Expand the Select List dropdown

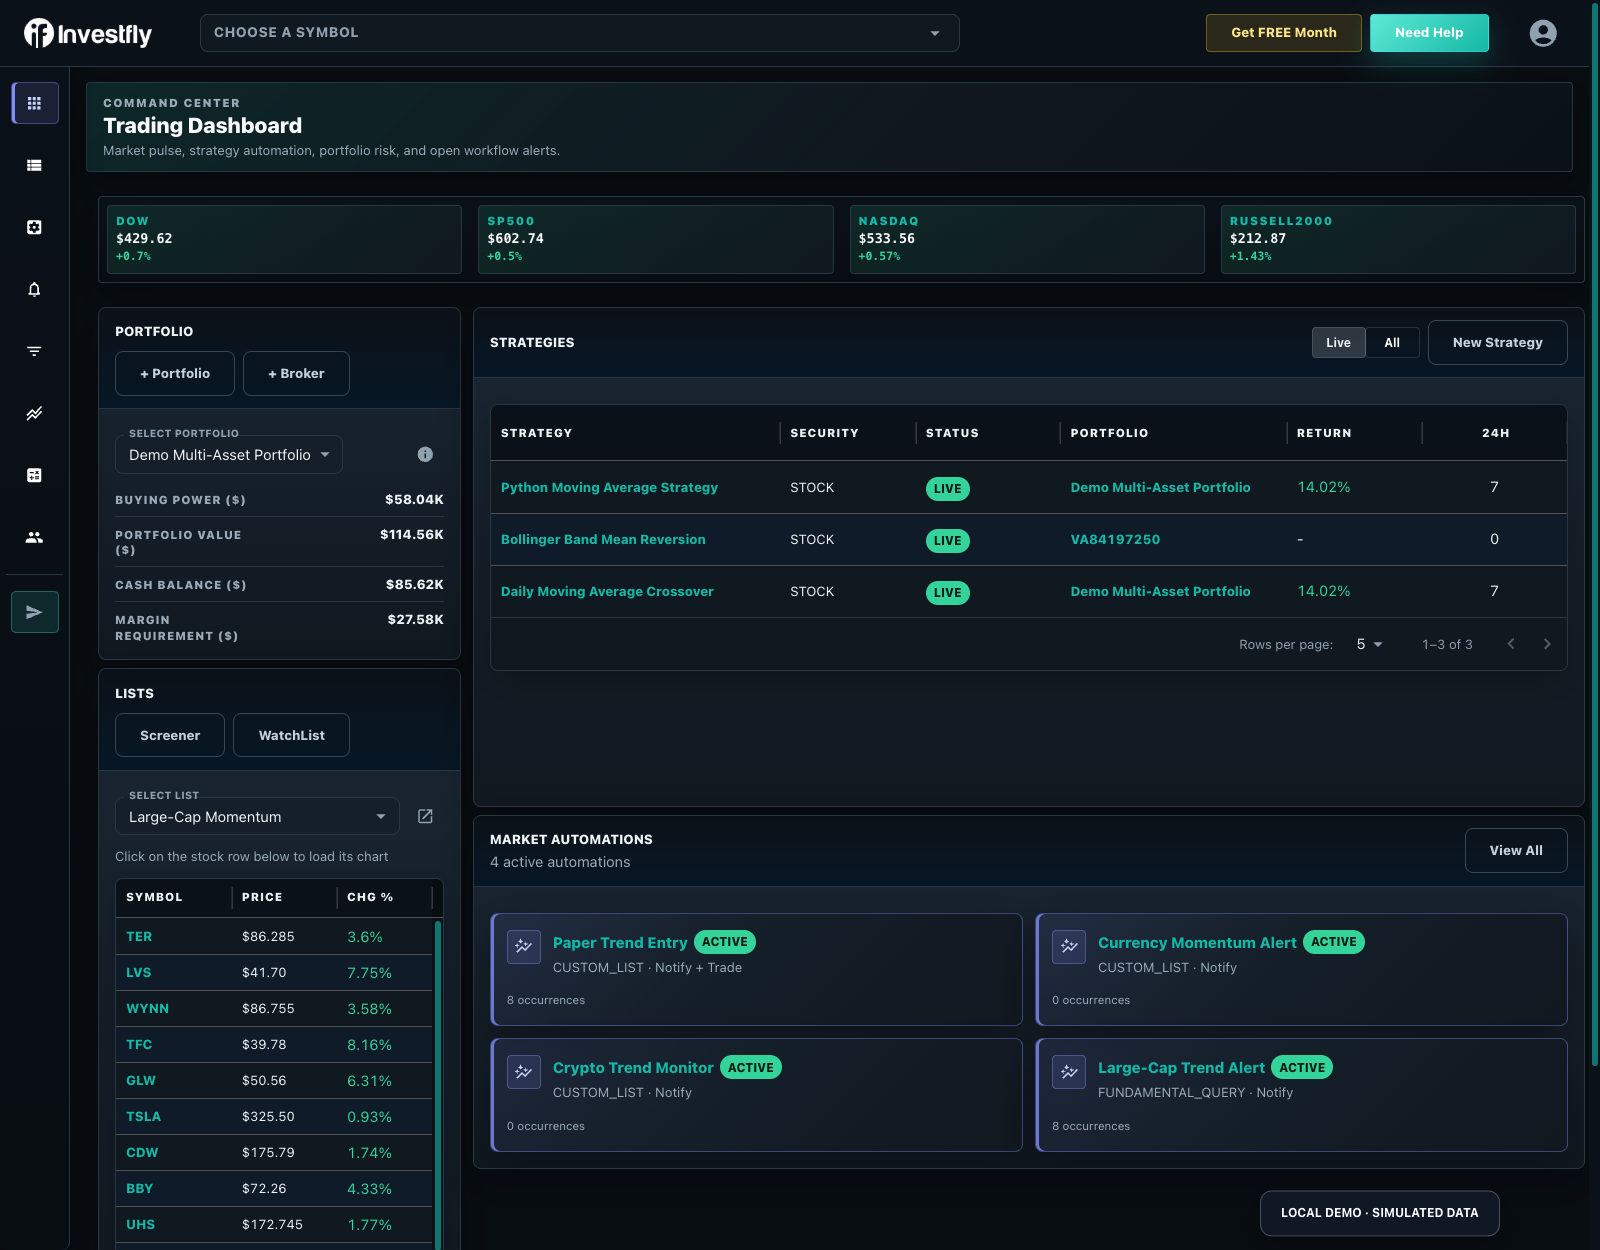pos(257,817)
